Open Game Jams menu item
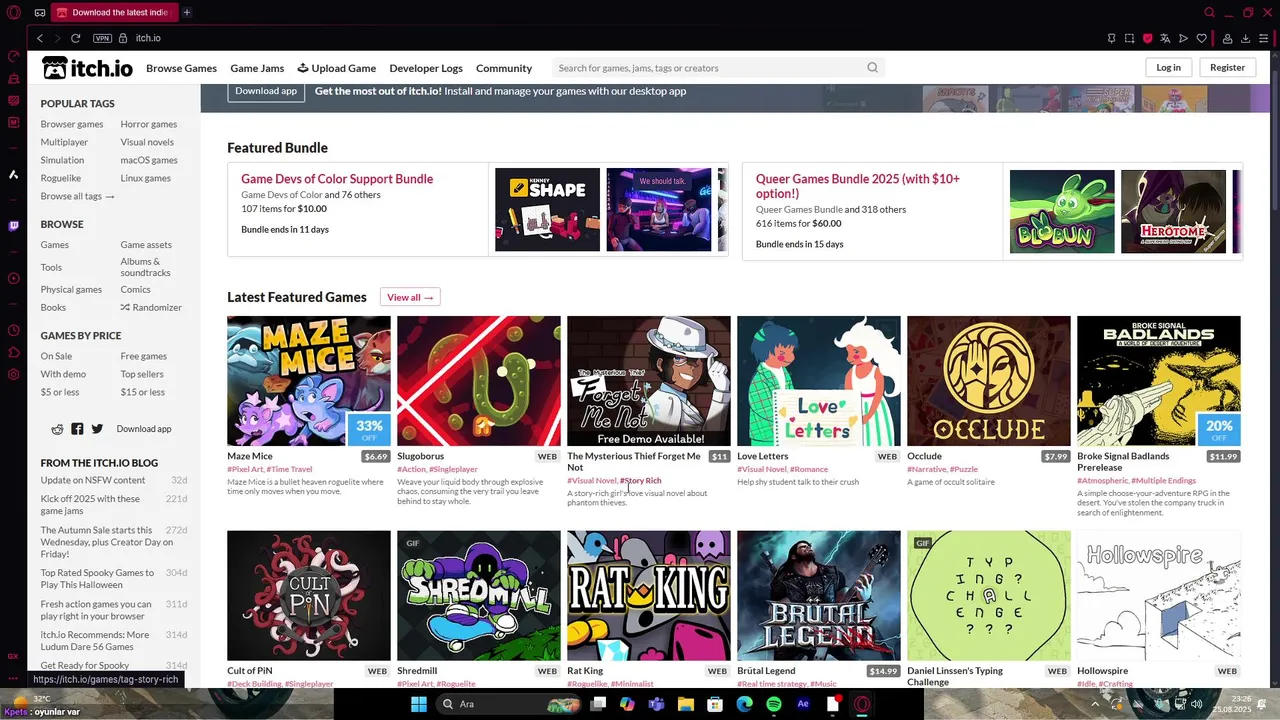 pyautogui.click(x=257, y=68)
